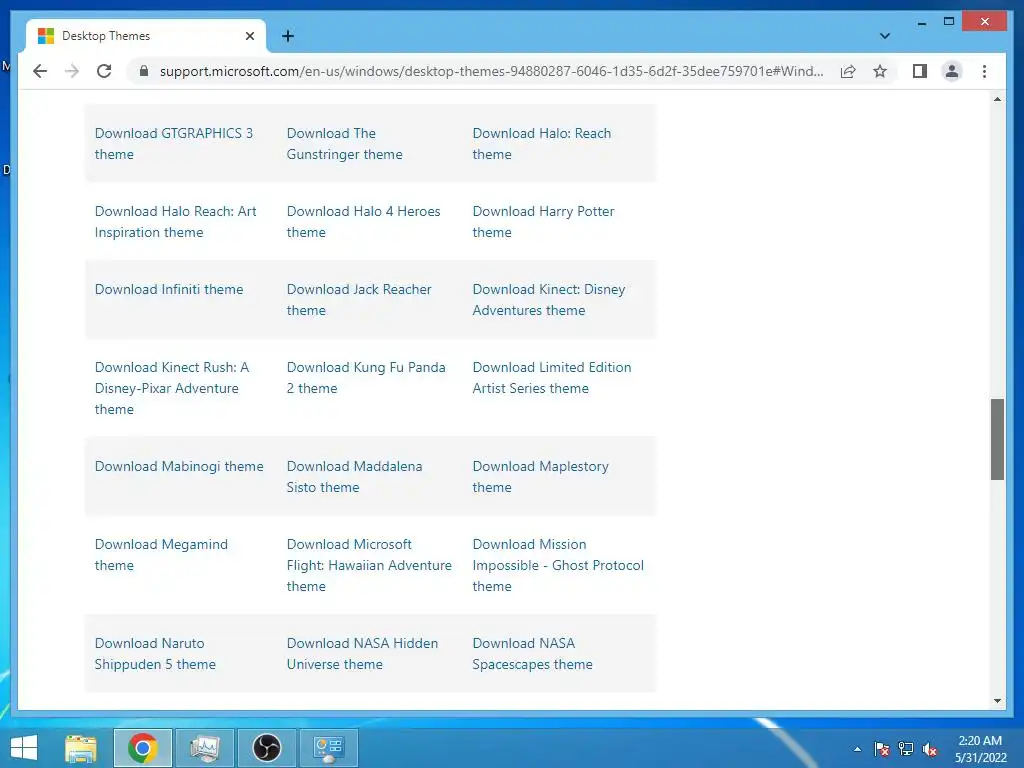
Task: Bookmark this page with the star
Action: tap(880, 71)
